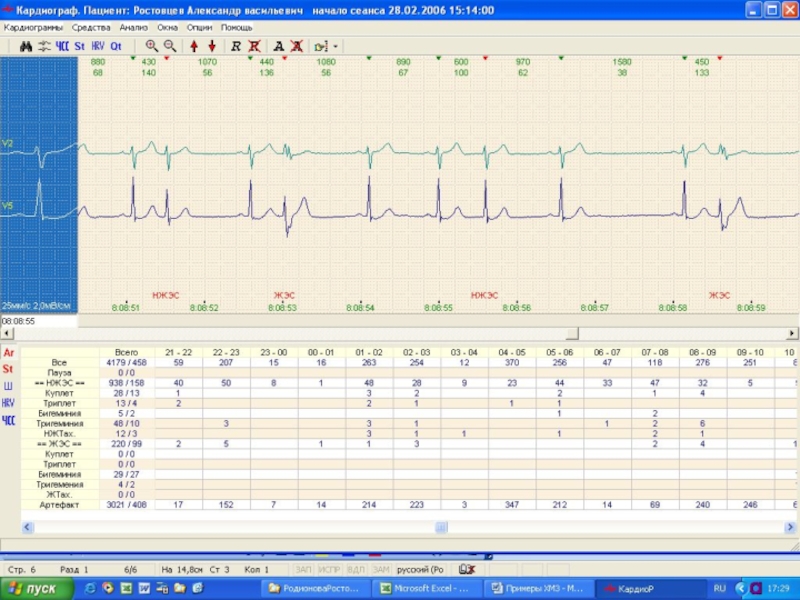
Task: Select the Ar side panel icon
Action: click(9, 353)
